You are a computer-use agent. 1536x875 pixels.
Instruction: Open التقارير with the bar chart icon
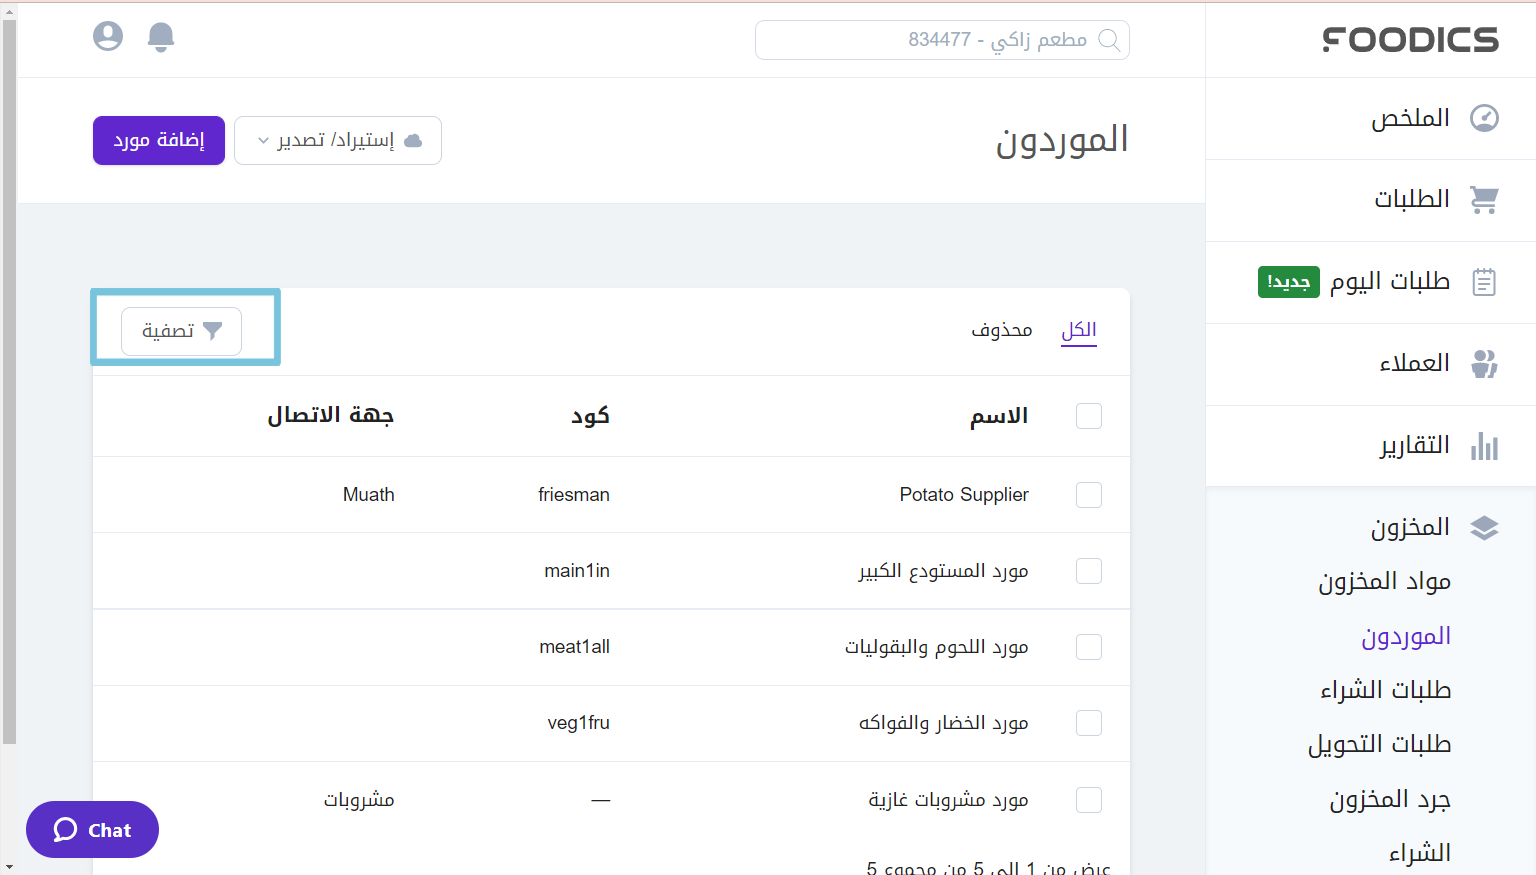coord(1484,445)
